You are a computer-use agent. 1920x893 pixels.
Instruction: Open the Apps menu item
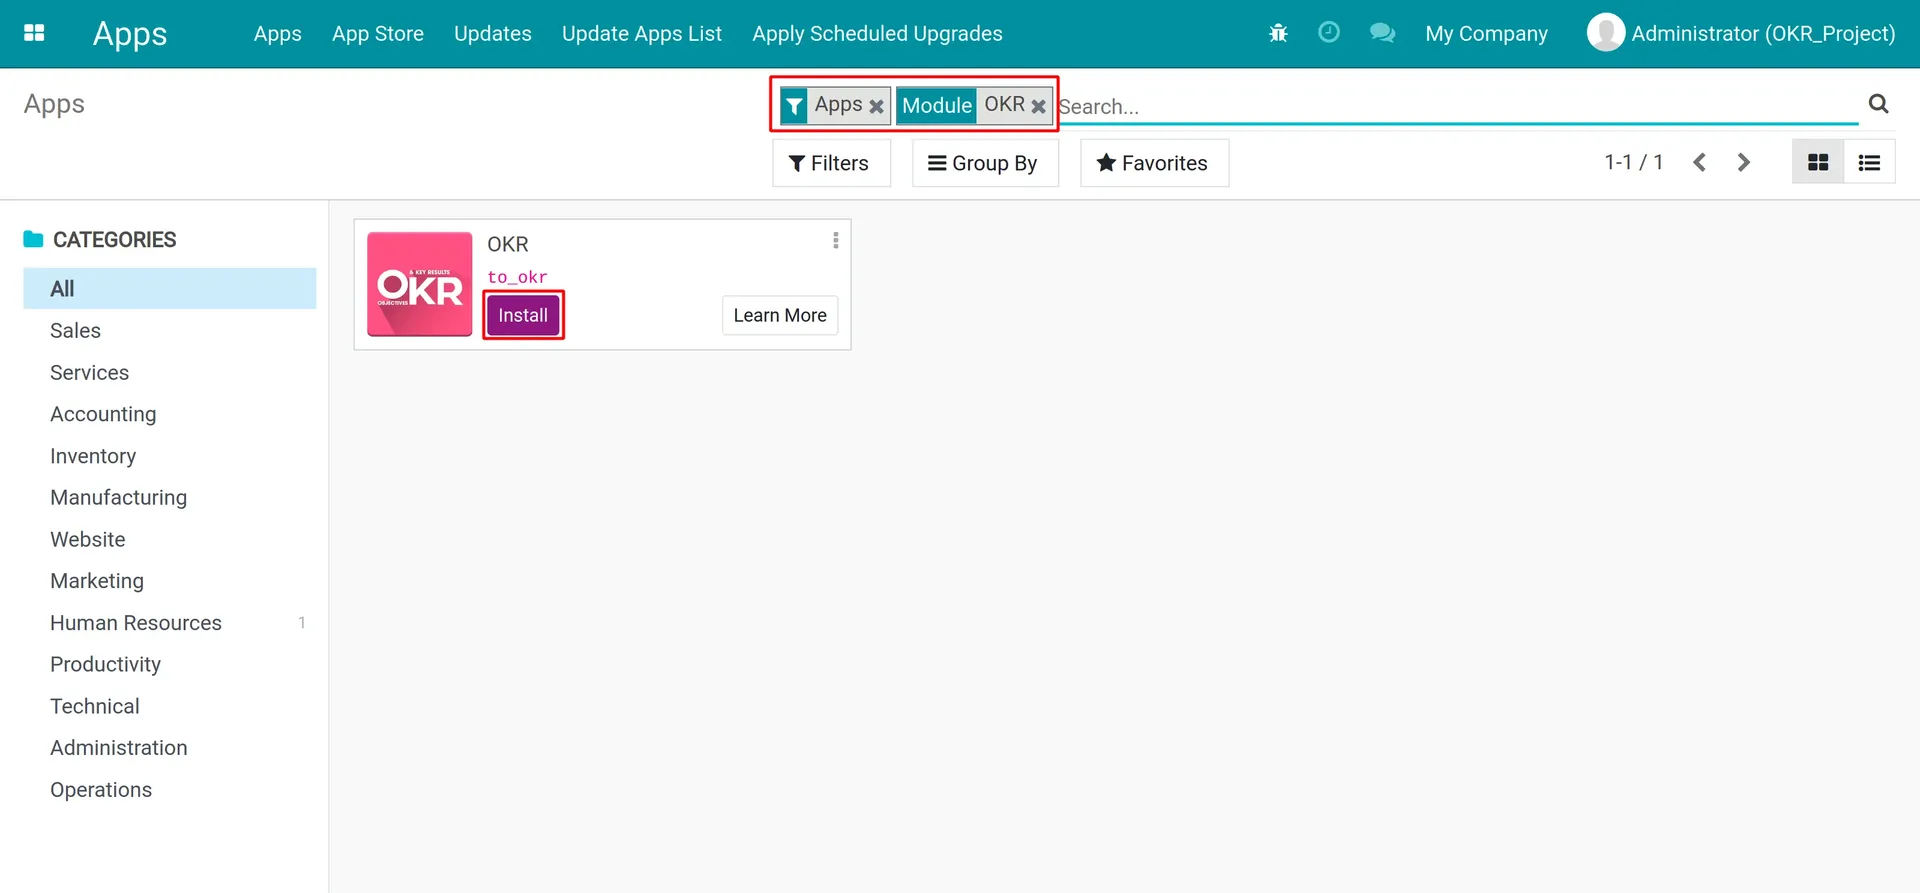coord(277,34)
